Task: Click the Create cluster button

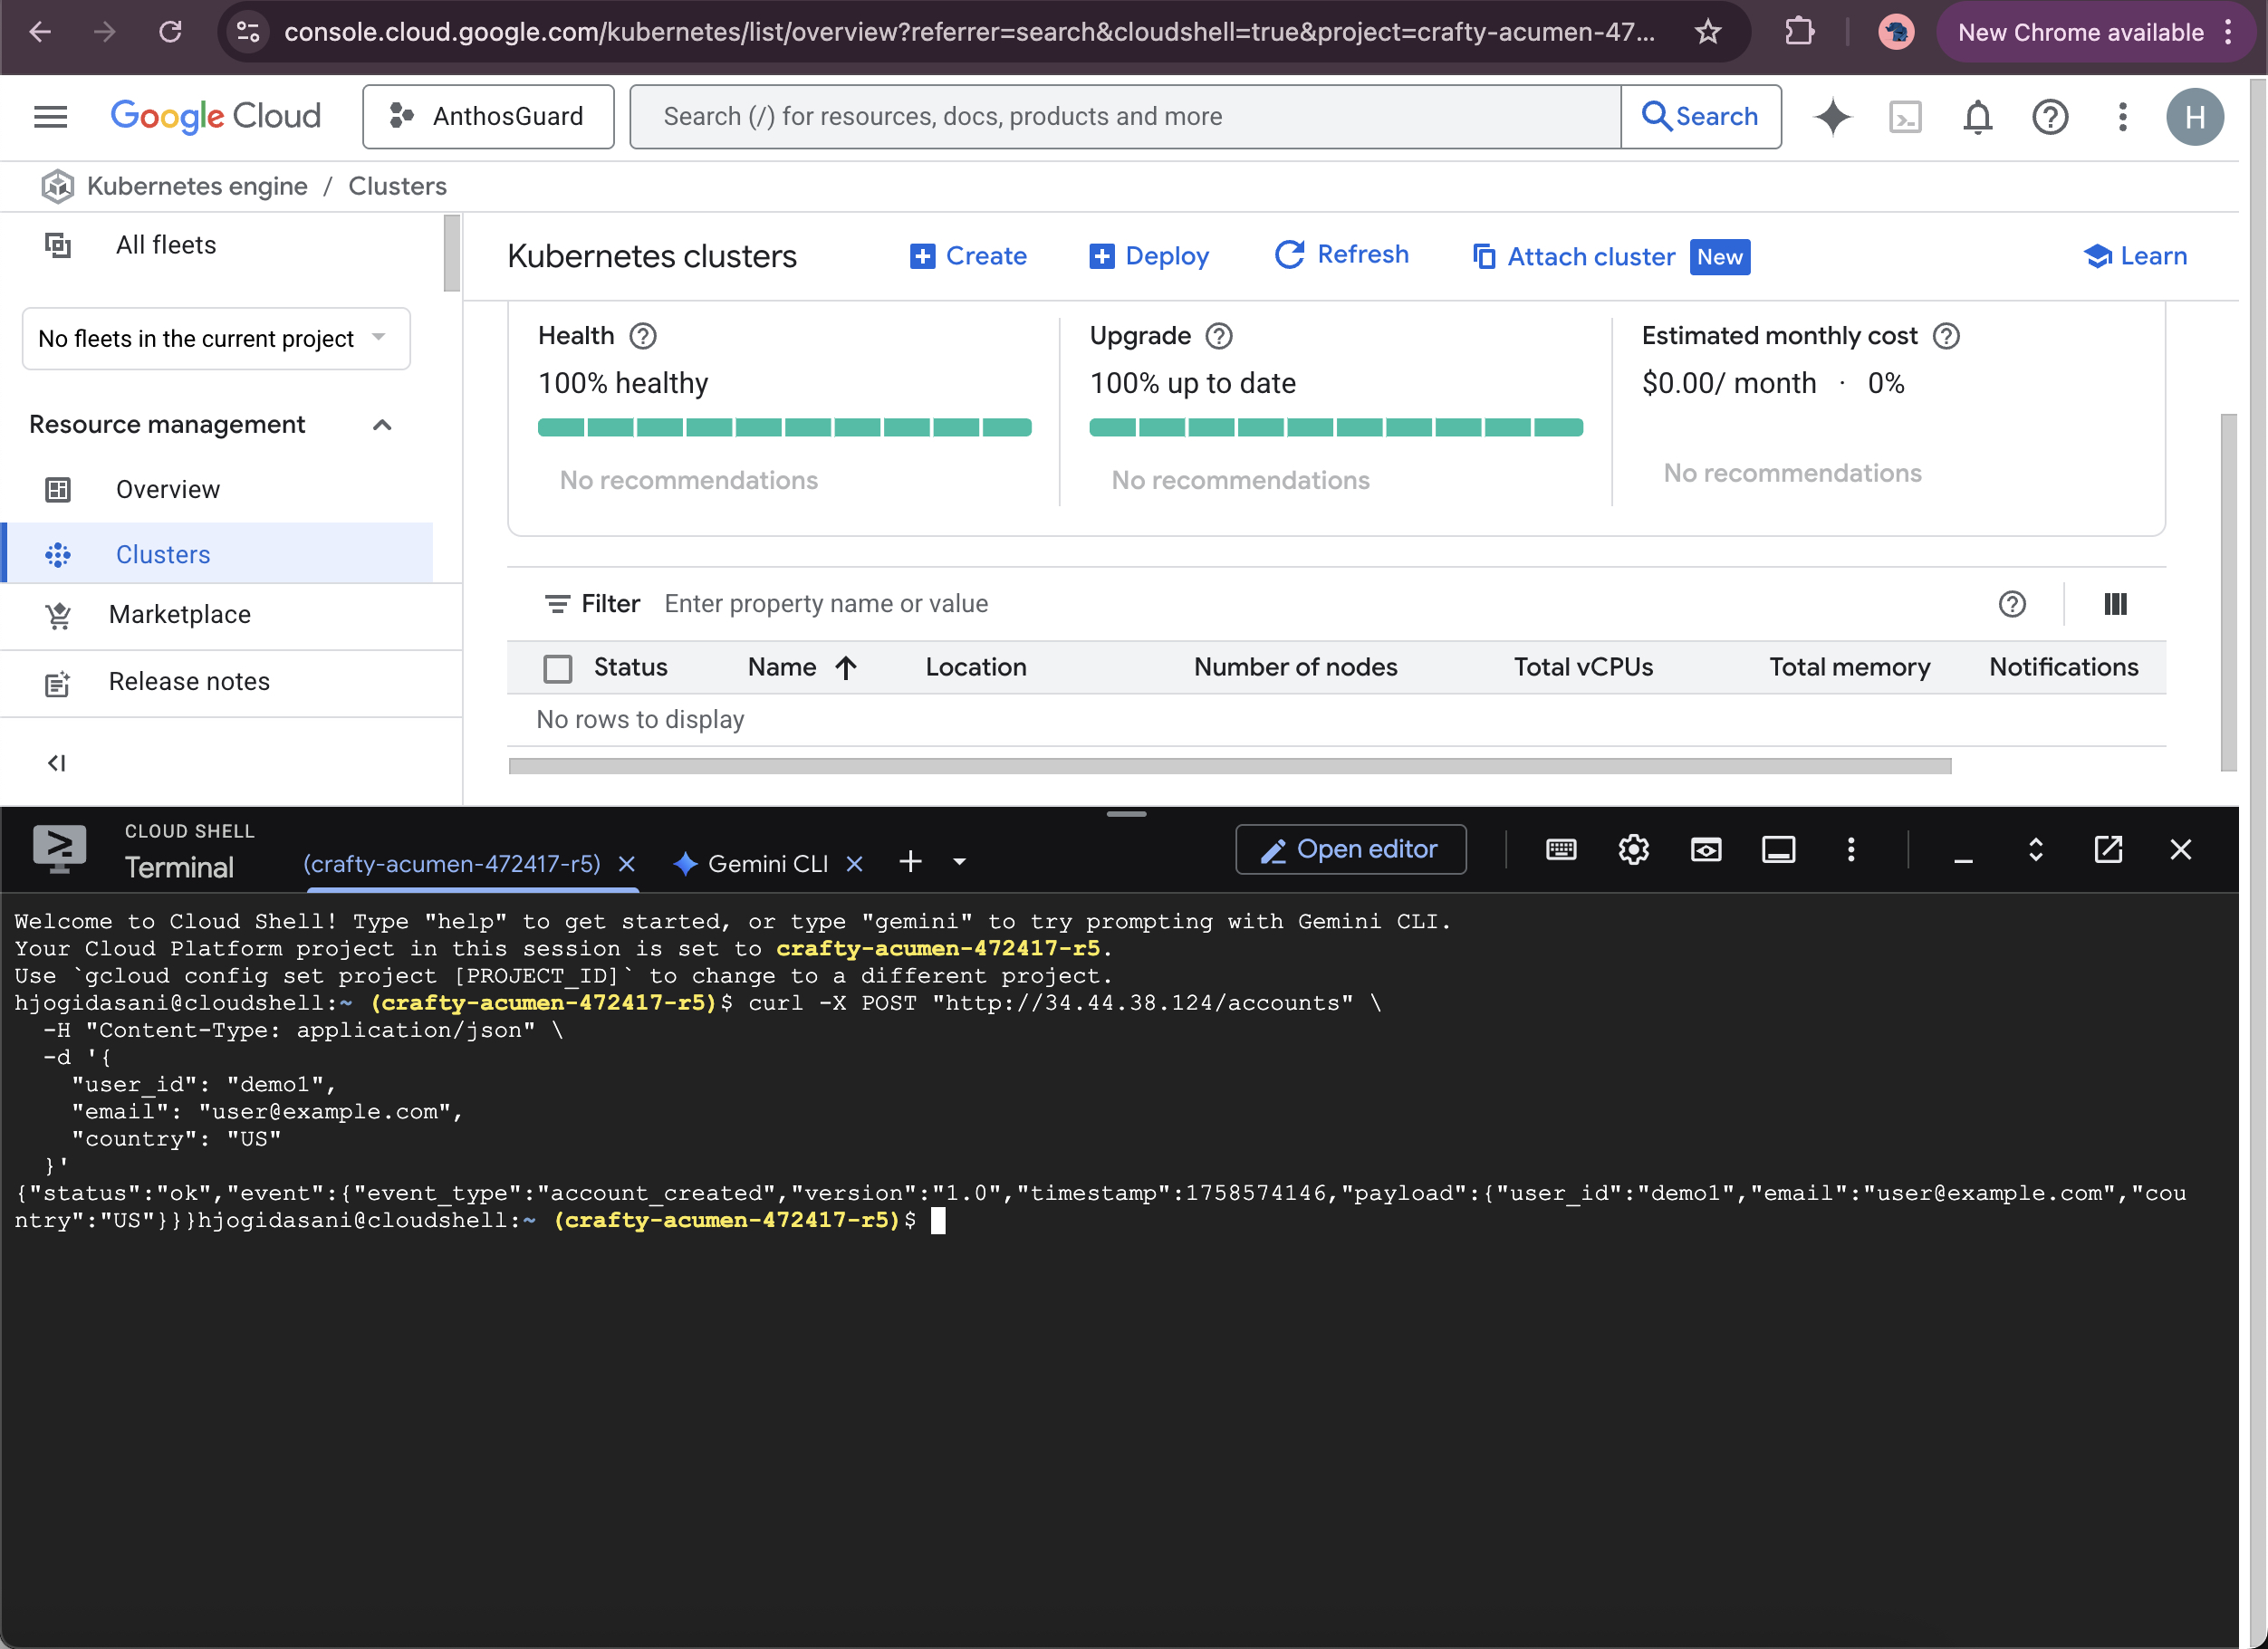Action: tap(968, 256)
